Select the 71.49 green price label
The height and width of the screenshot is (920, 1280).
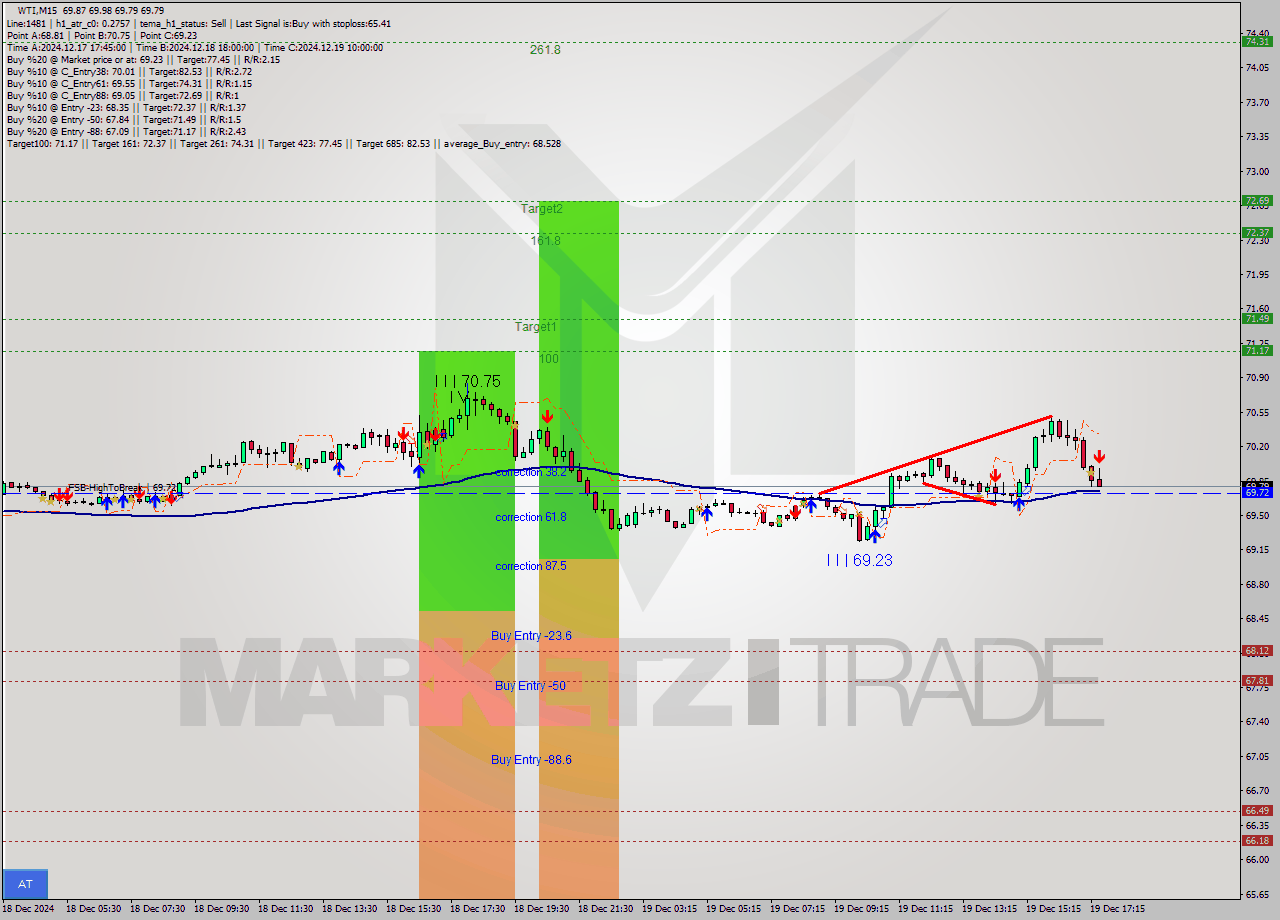click(x=1256, y=318)
